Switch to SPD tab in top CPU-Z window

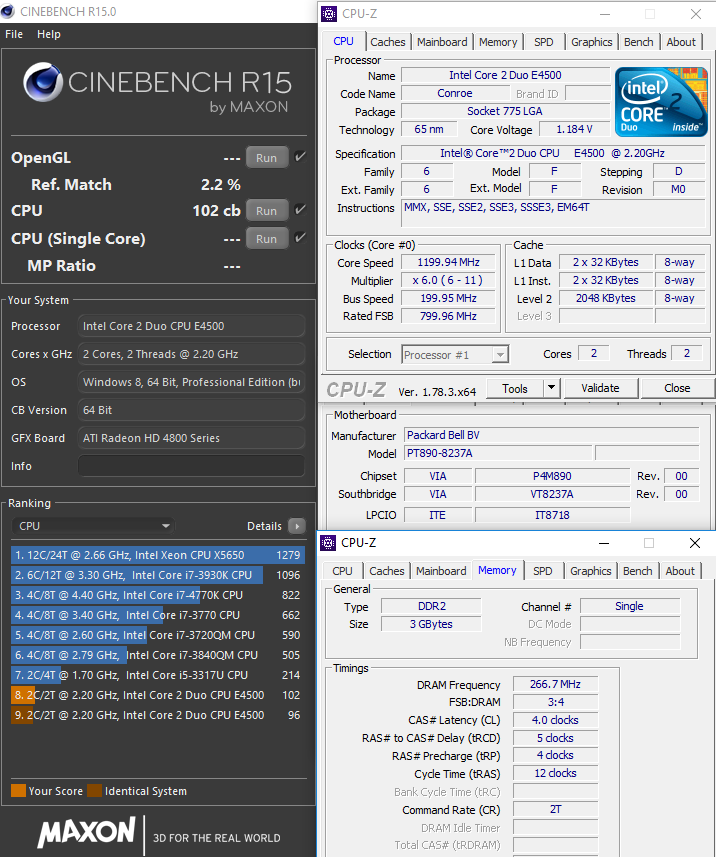coord(543,42)
